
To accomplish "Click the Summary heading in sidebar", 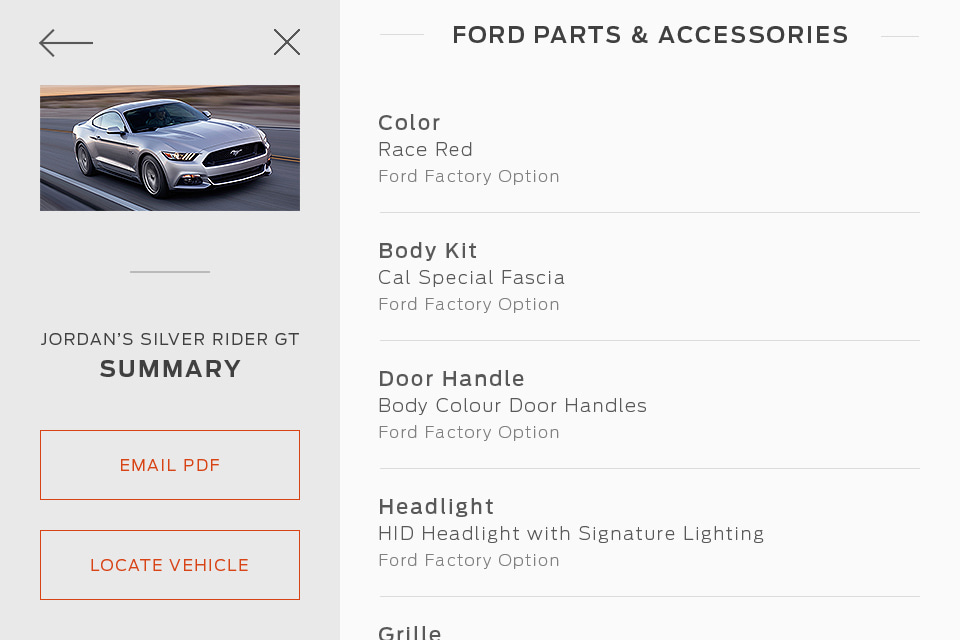I will (x=170, y=369).
